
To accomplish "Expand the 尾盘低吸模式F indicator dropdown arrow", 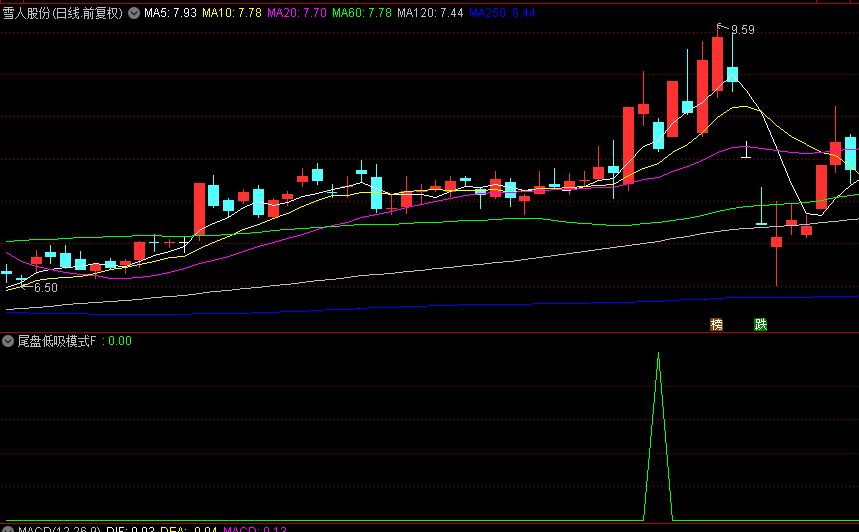I will pos(8,341).
